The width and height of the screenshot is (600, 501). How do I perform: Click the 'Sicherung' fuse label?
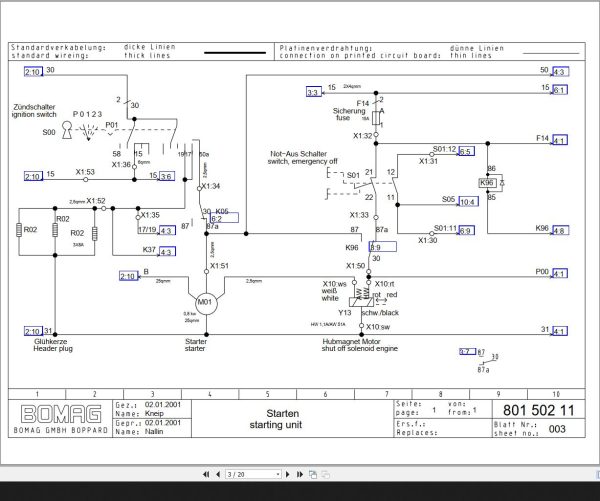[x=349, y=111]
